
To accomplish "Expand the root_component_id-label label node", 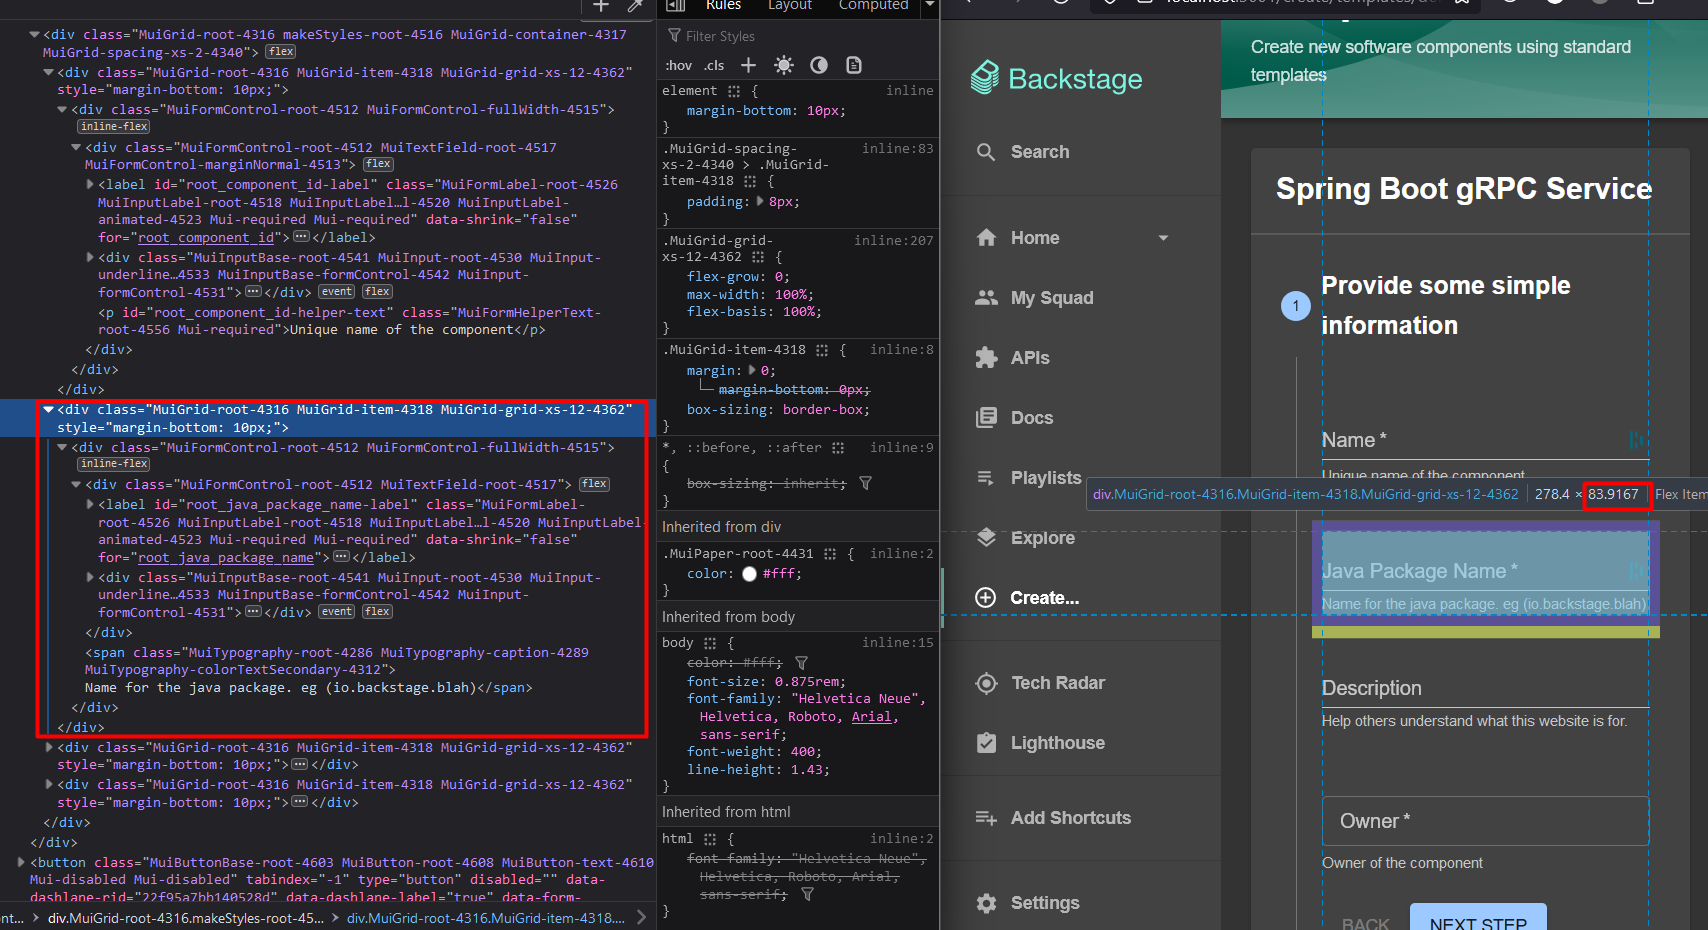I will tap(90, 184).
